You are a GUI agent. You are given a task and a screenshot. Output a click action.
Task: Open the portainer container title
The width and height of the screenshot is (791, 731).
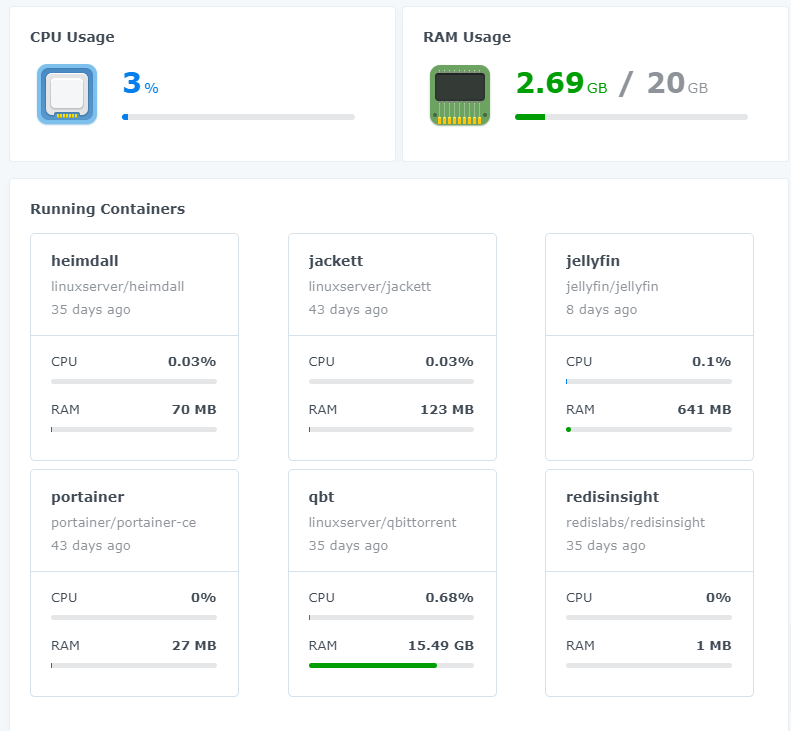click(87, 497)
